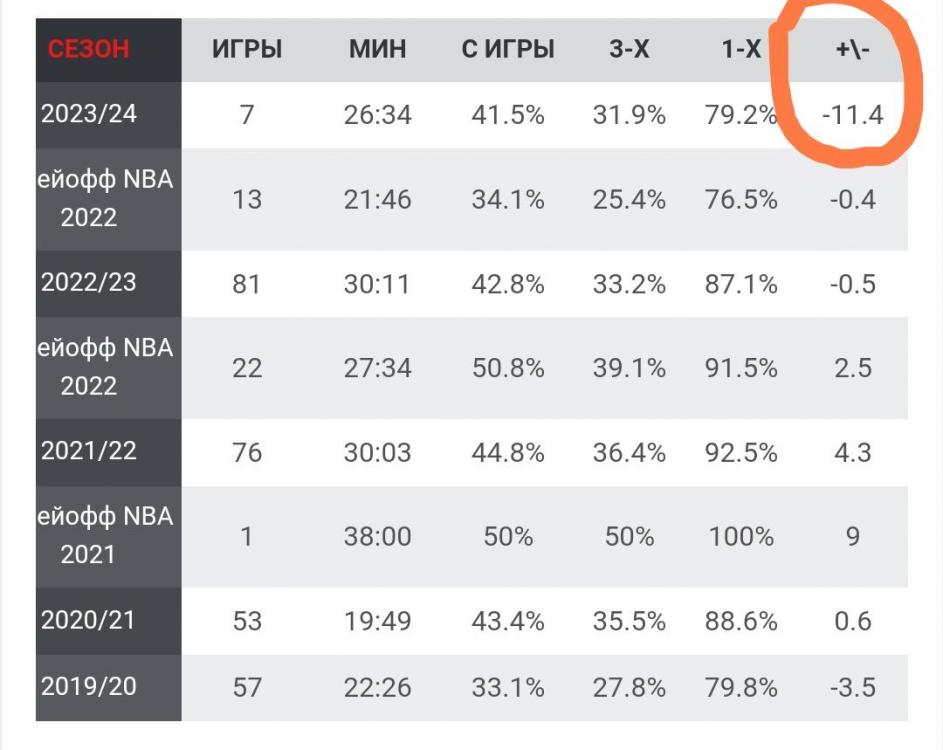This screenshot has height=750, width=943.
Task: Click the 50.8% field goal cell
Action: (x=508, y=368)
